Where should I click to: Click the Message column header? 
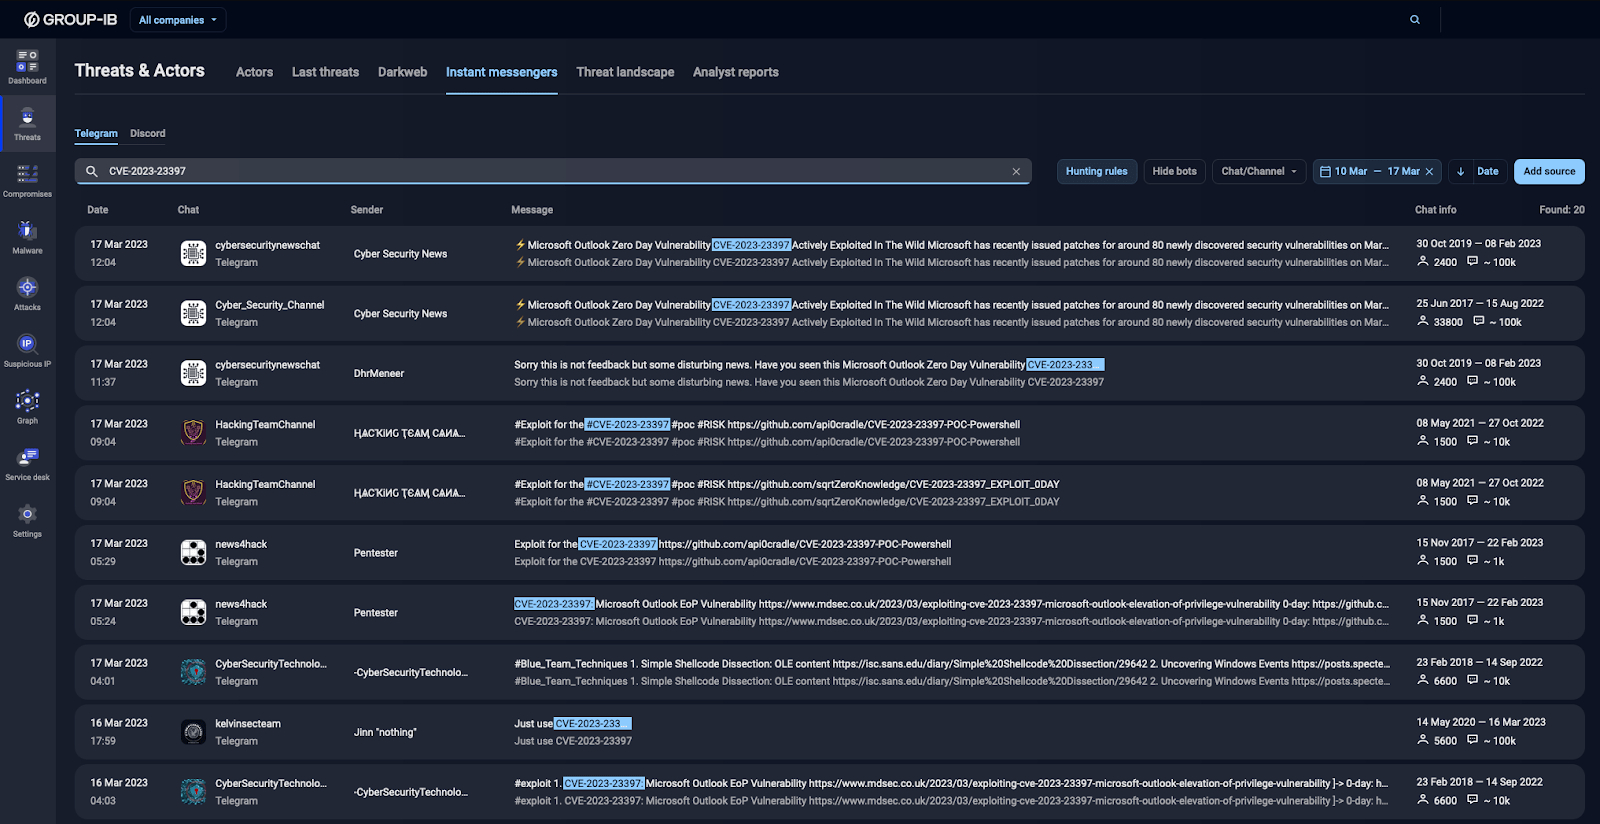[532, 210]
